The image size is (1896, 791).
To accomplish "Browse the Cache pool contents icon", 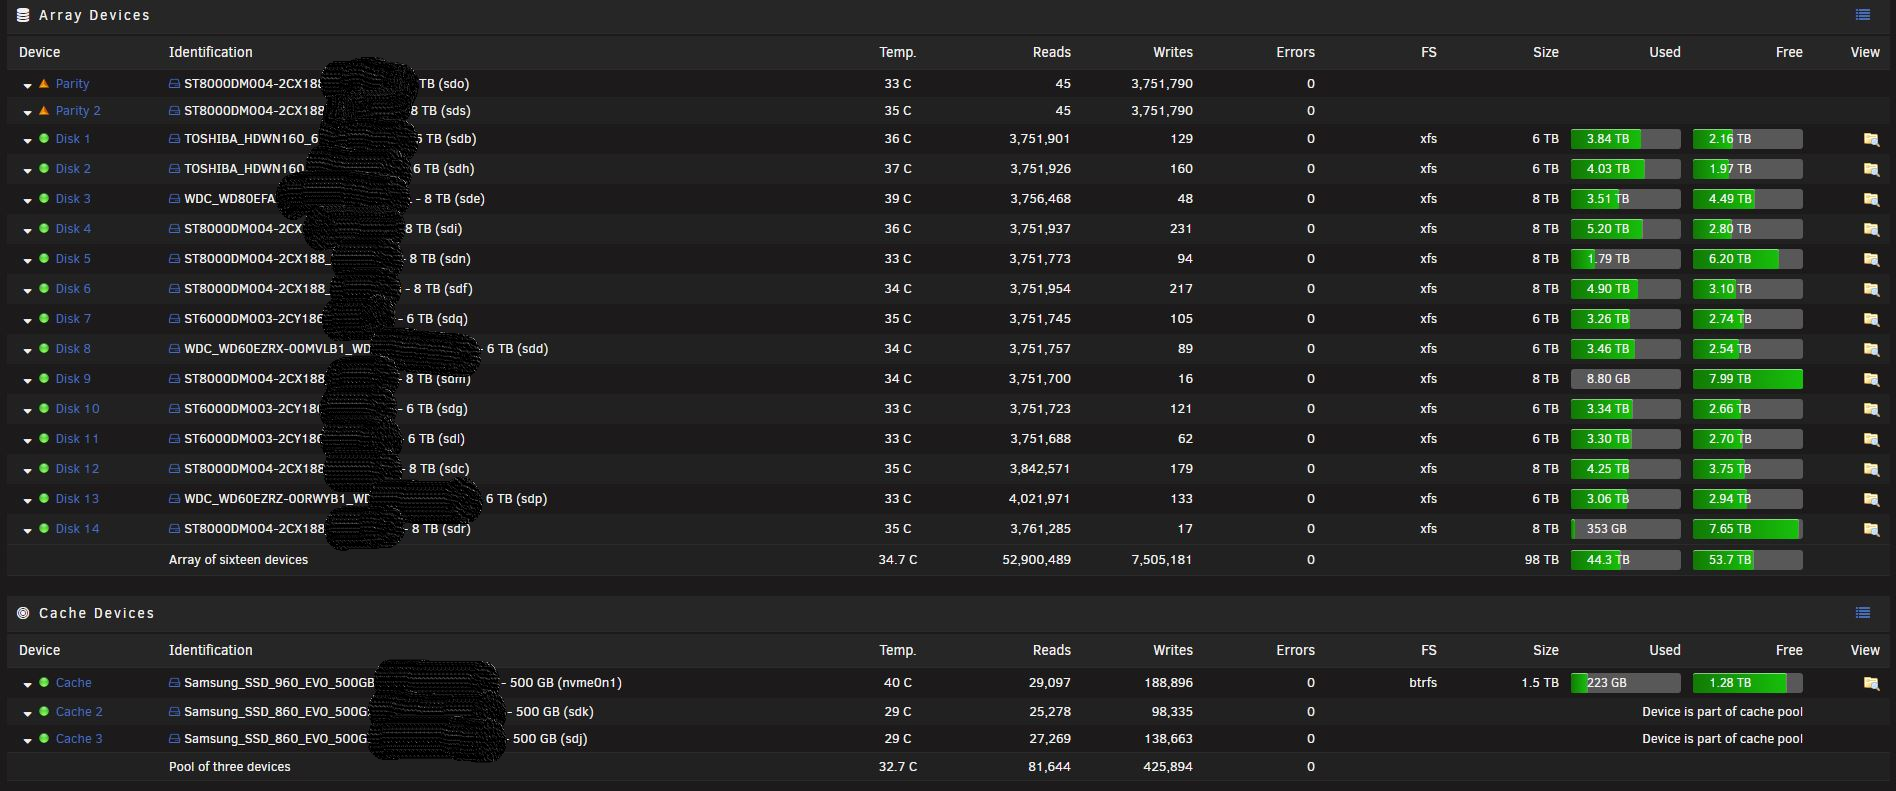I will pos(1871,683).
